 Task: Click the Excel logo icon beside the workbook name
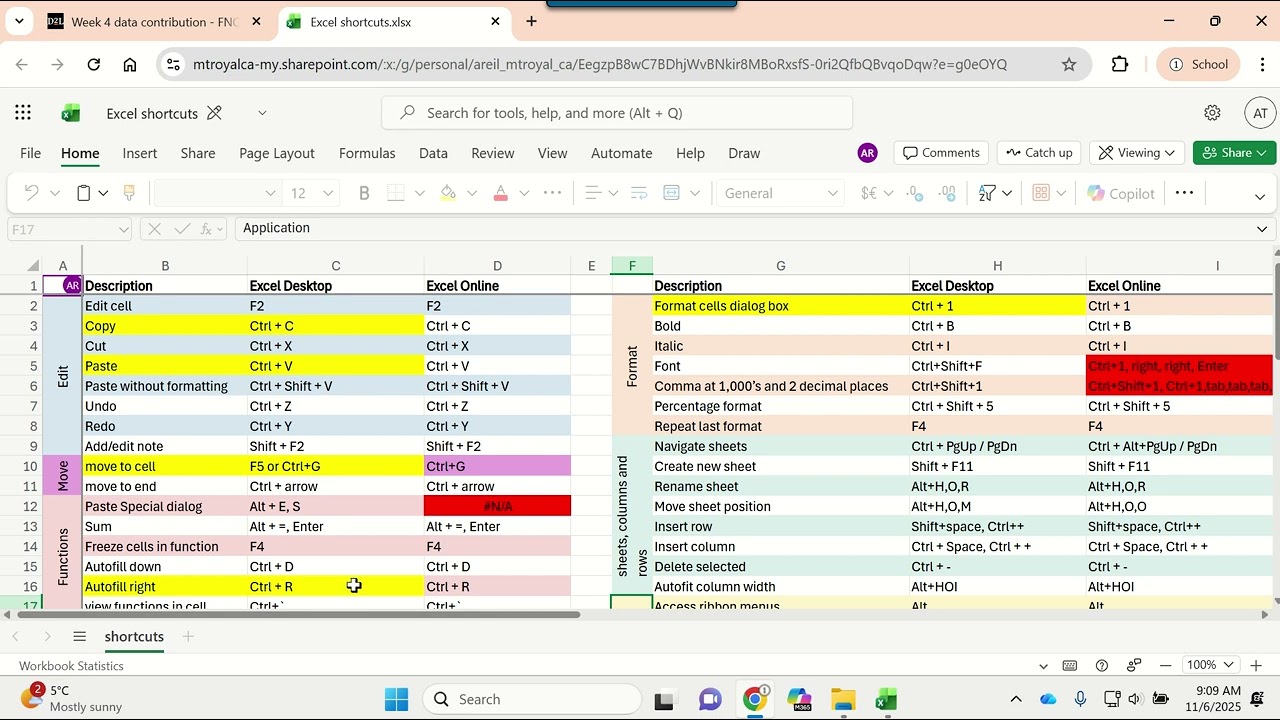pos(71,113)
